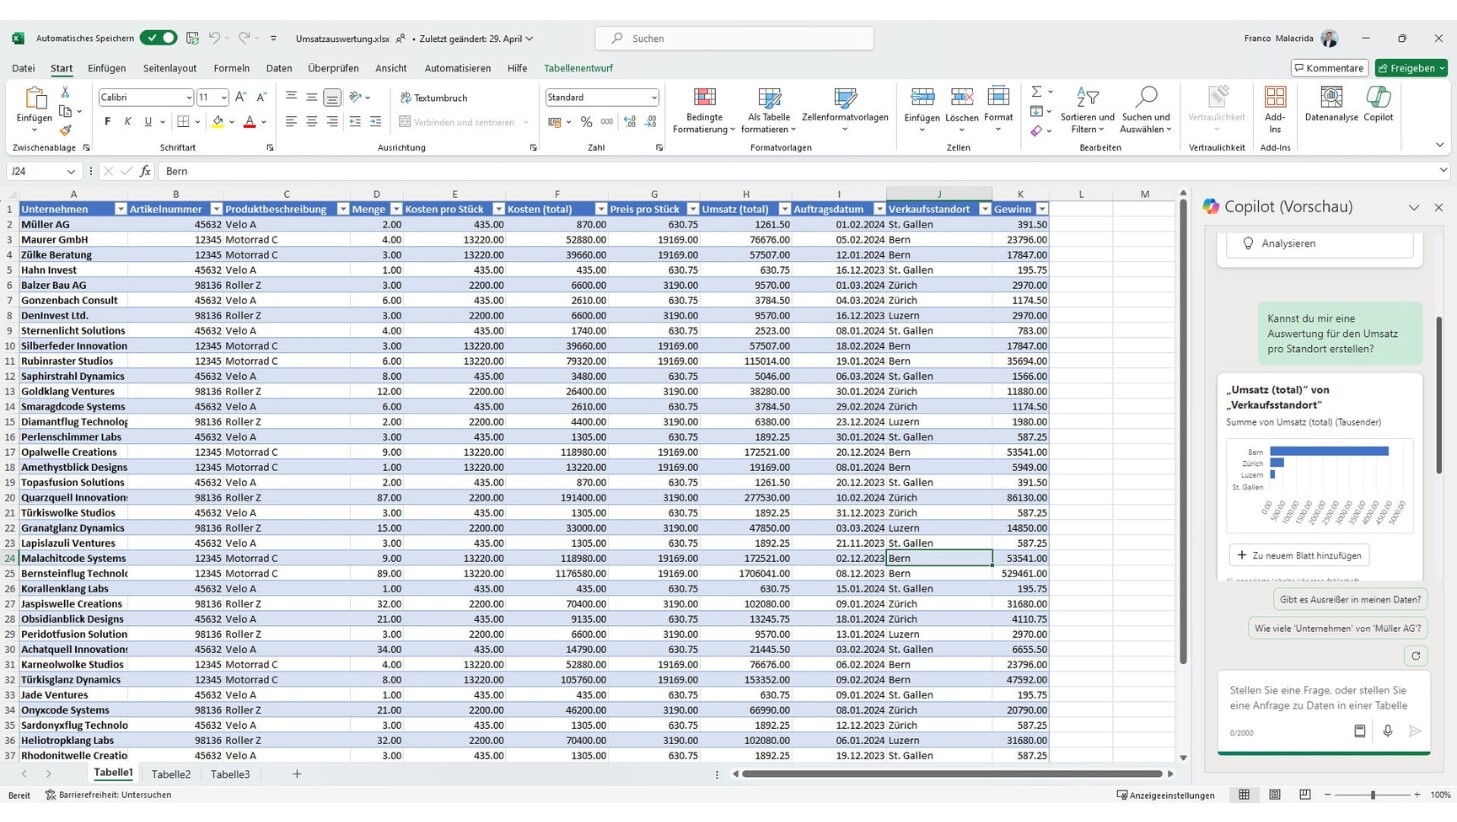Open the Menge column filter dropdown
The width and height of the screenshot is (1457, 822).
(396, 209)
